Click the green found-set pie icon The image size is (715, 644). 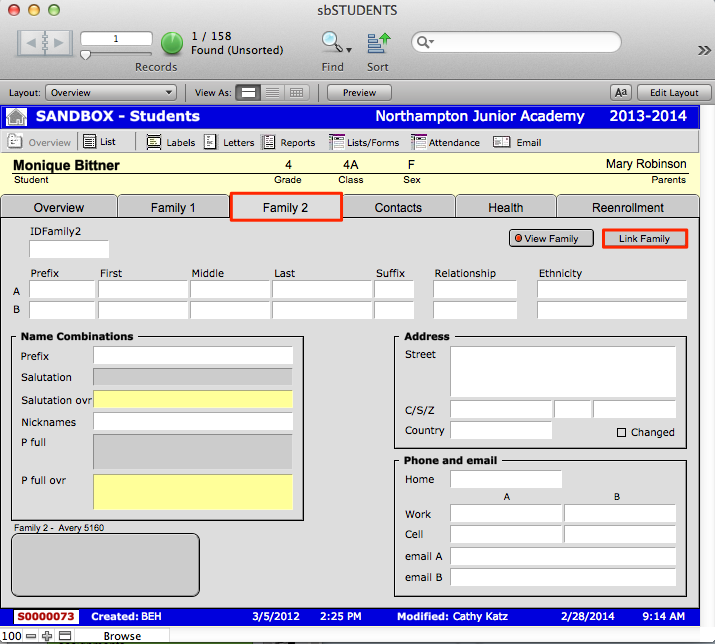[172, 43]
